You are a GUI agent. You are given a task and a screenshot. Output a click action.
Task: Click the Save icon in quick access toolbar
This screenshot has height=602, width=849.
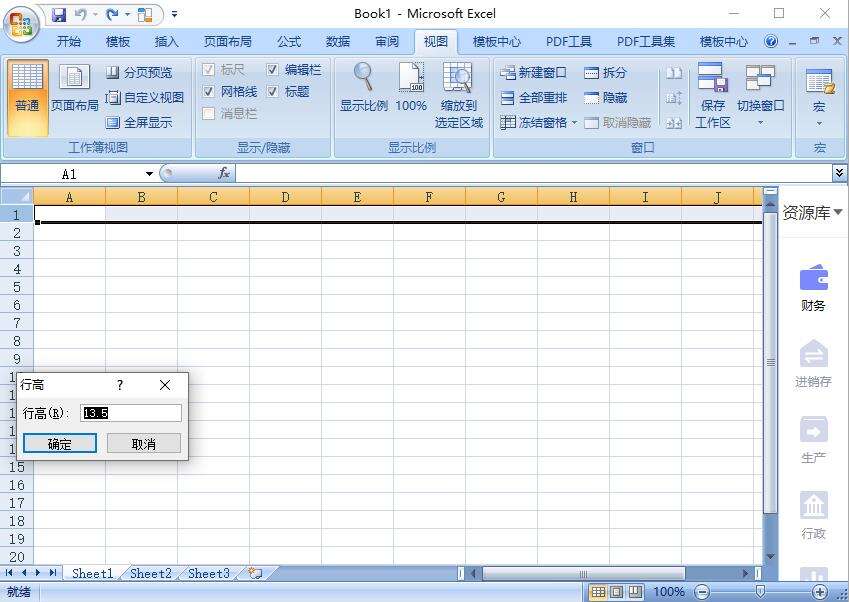(59, 15)
